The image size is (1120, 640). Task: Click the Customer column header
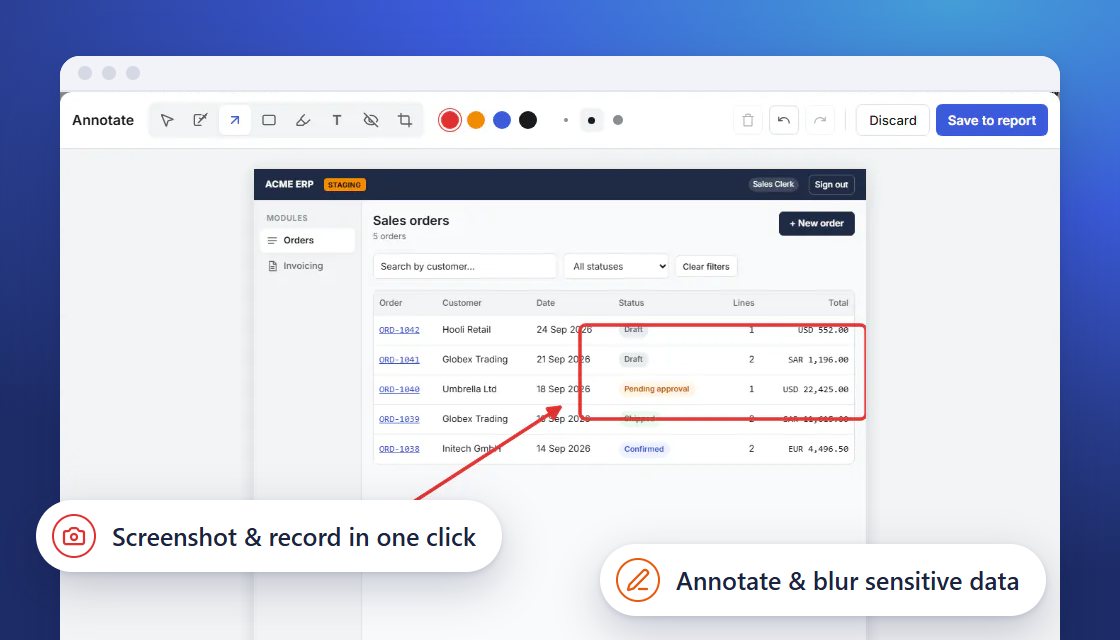(x=461, y=303)
